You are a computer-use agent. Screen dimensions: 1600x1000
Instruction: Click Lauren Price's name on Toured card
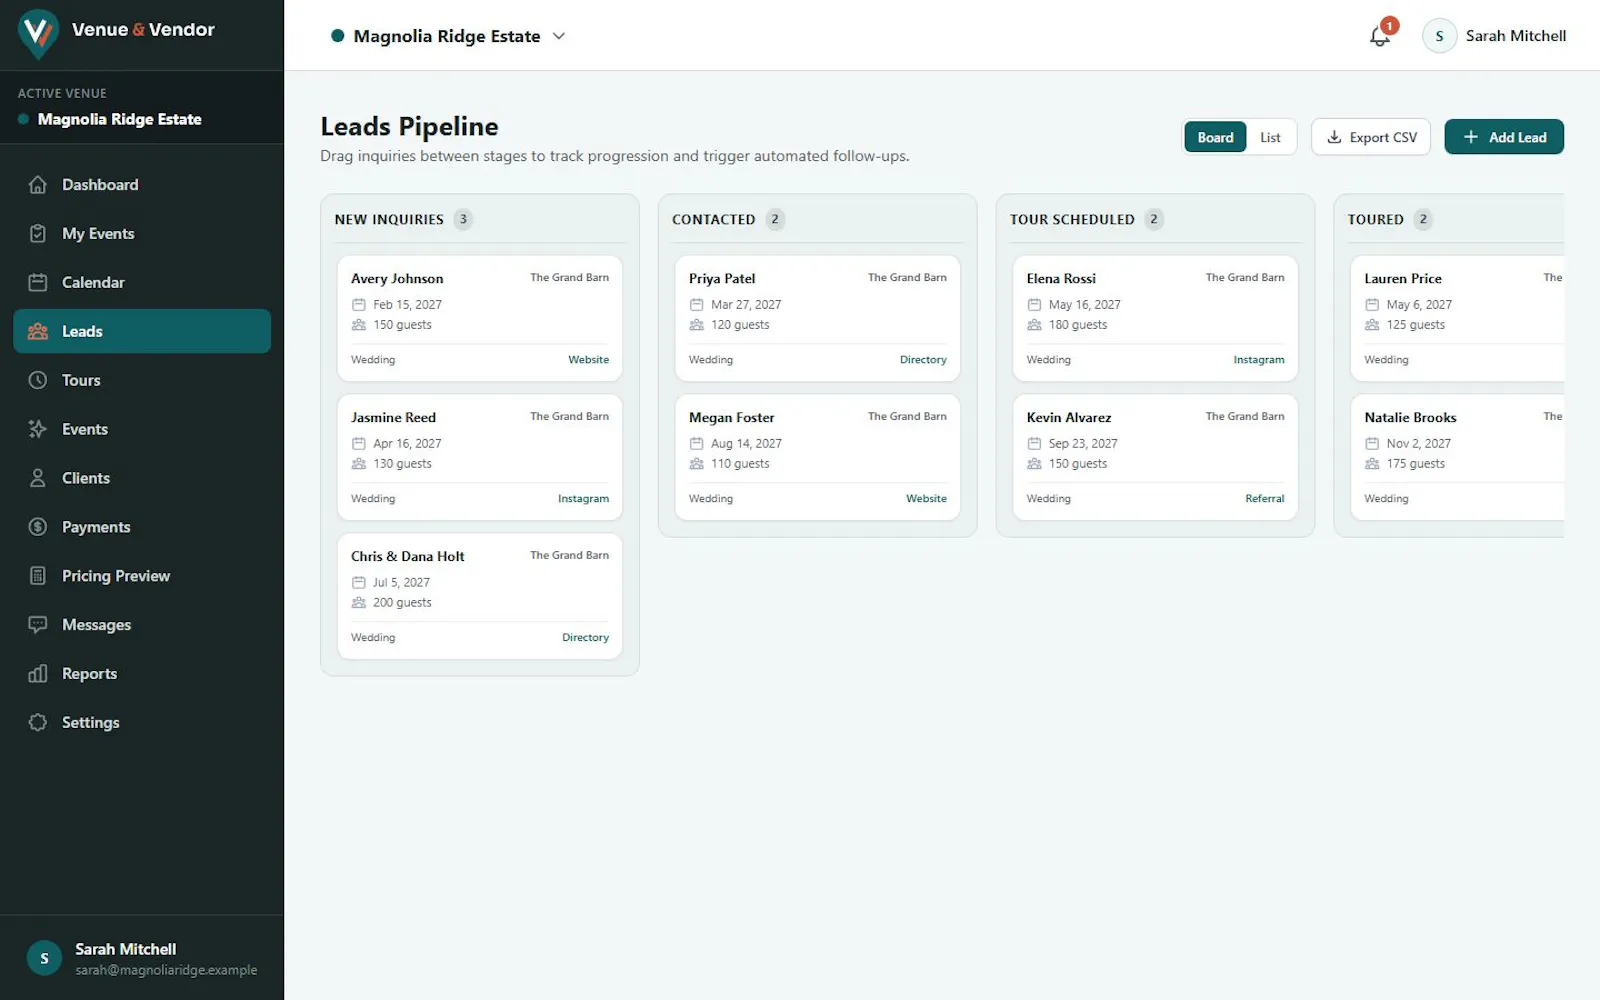point(1403,279)
